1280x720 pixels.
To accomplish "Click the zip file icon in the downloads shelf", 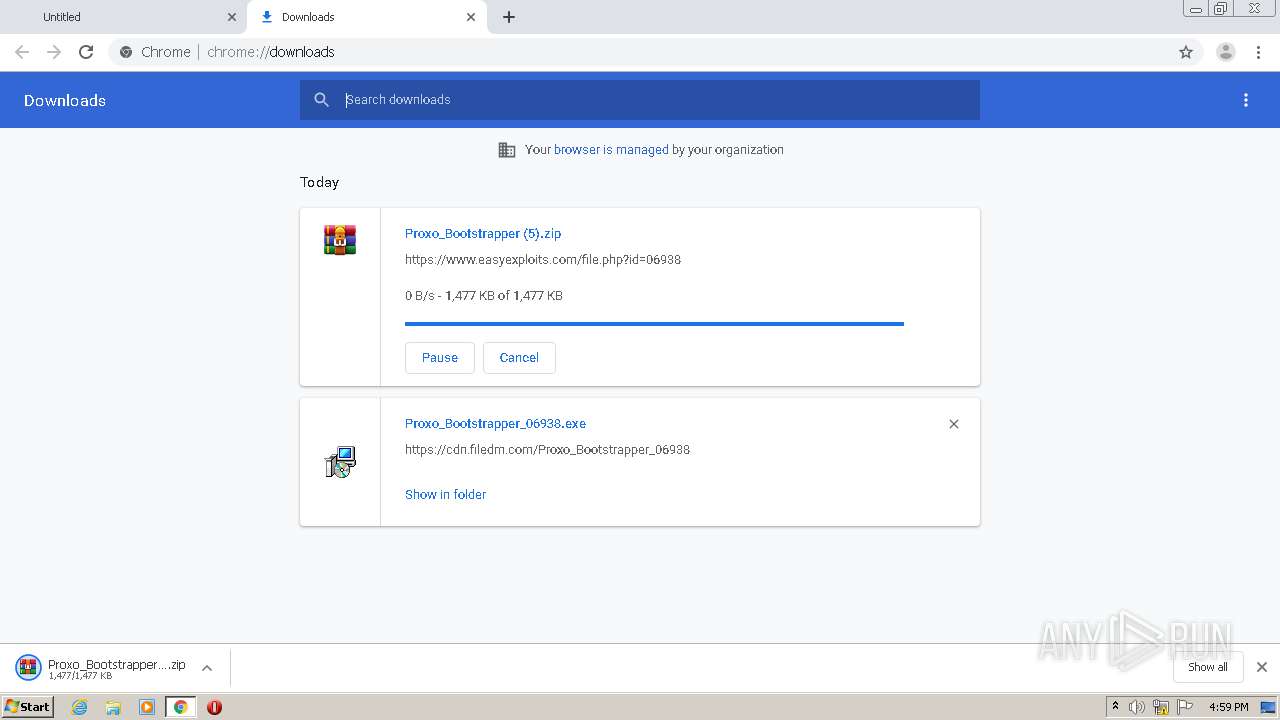I will click(28, 667).
